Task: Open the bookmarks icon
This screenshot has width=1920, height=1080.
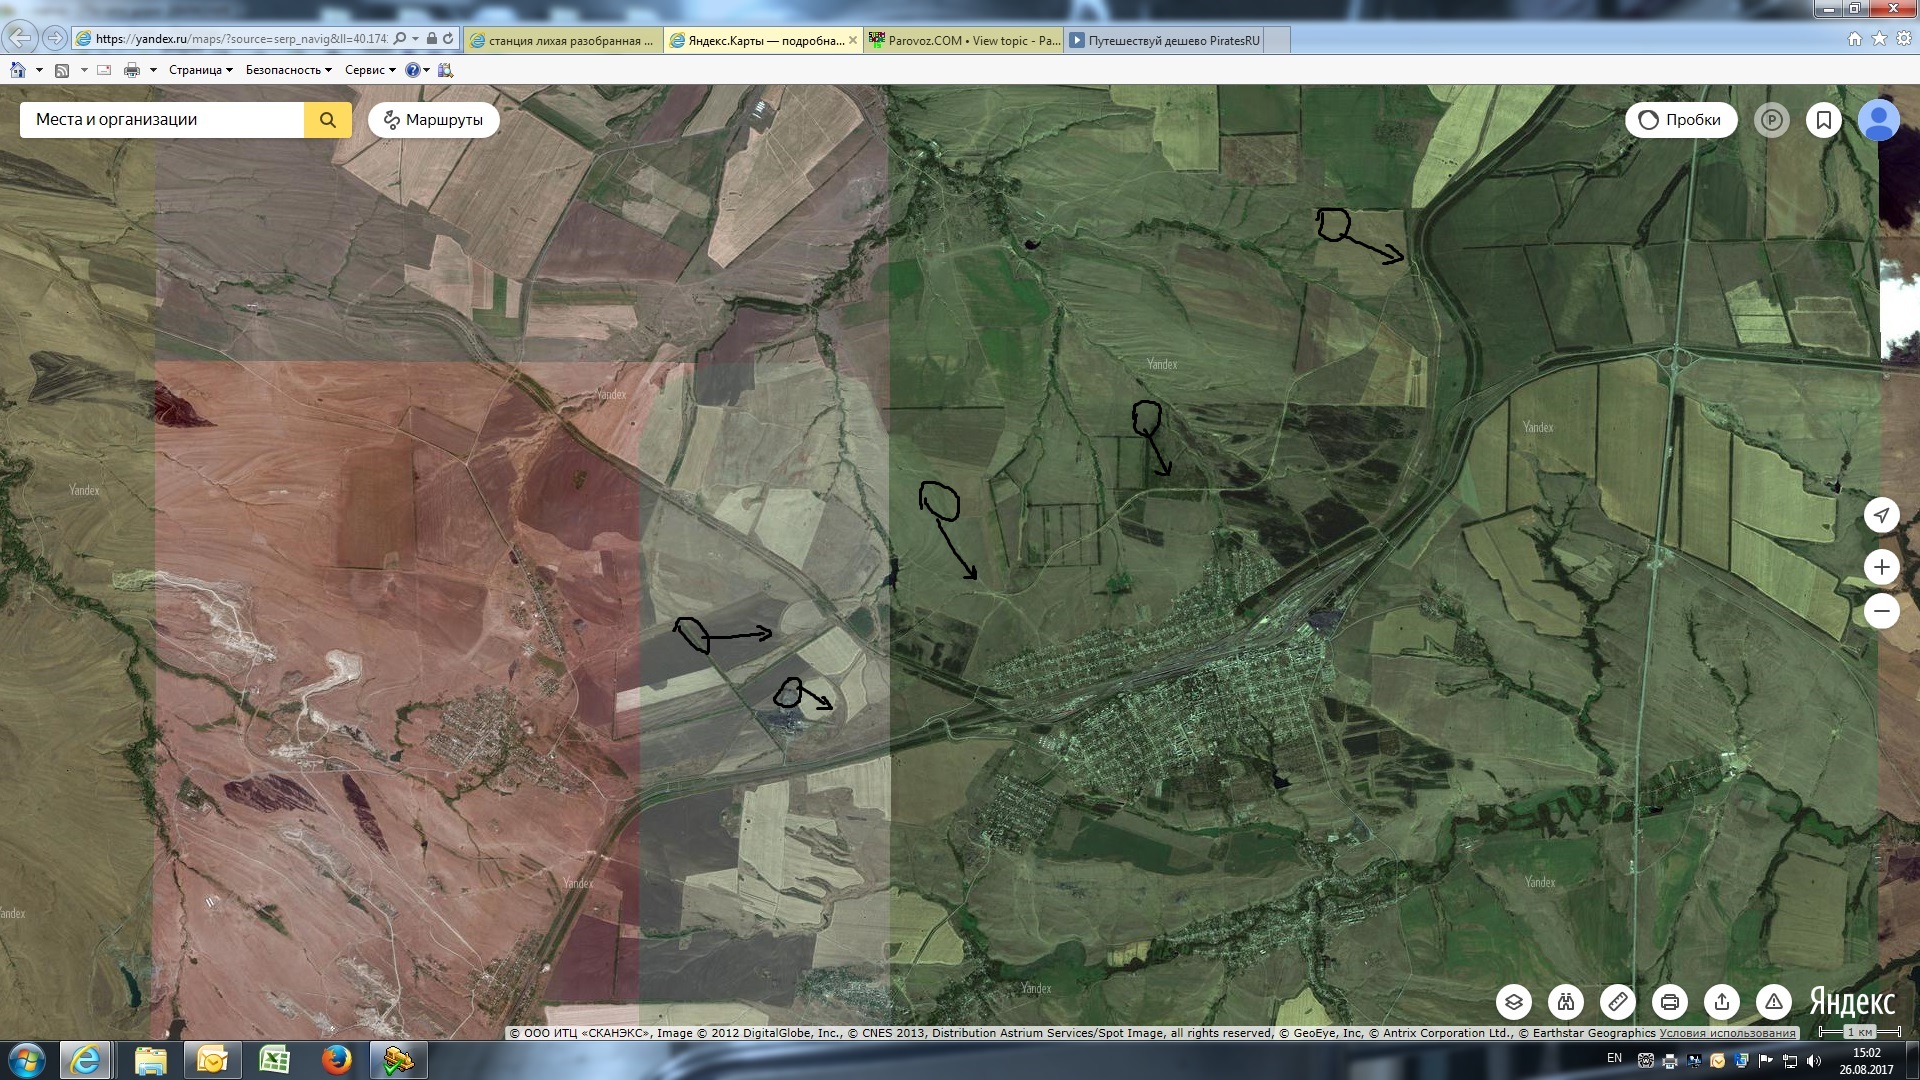Action: 1824,120
